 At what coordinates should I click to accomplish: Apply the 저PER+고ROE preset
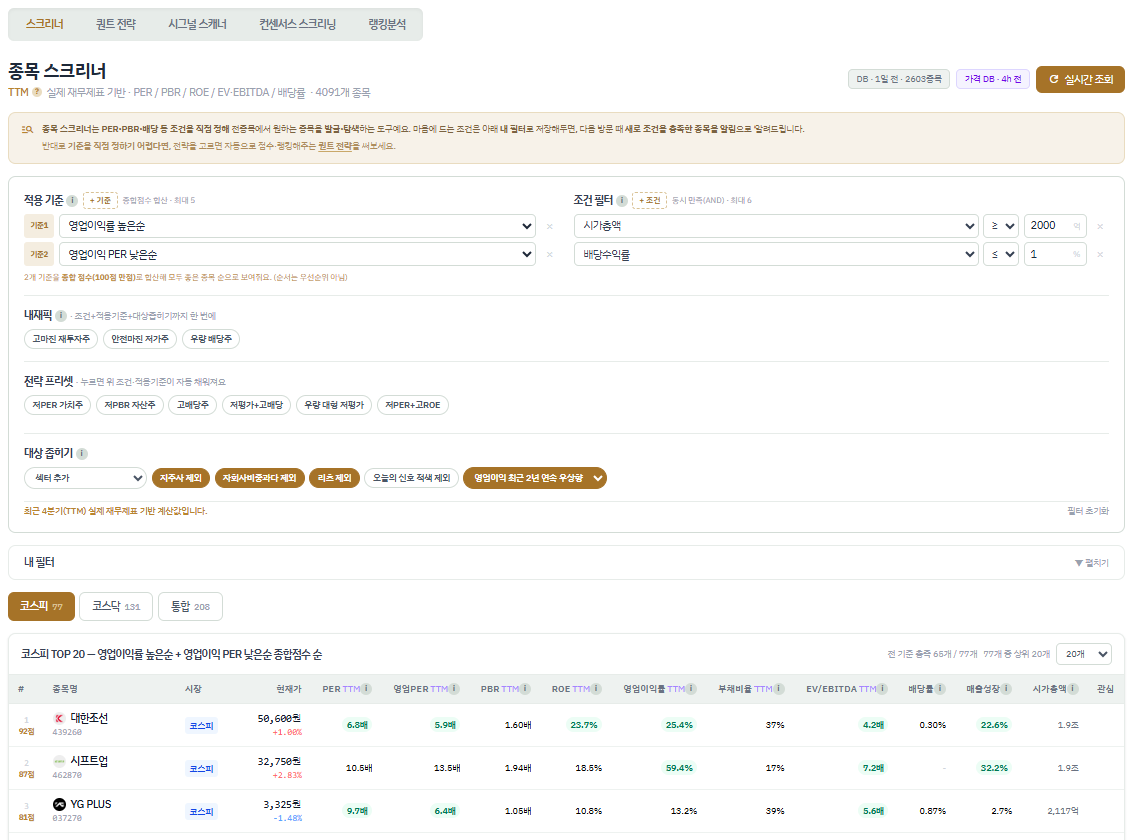pos(412,405)
